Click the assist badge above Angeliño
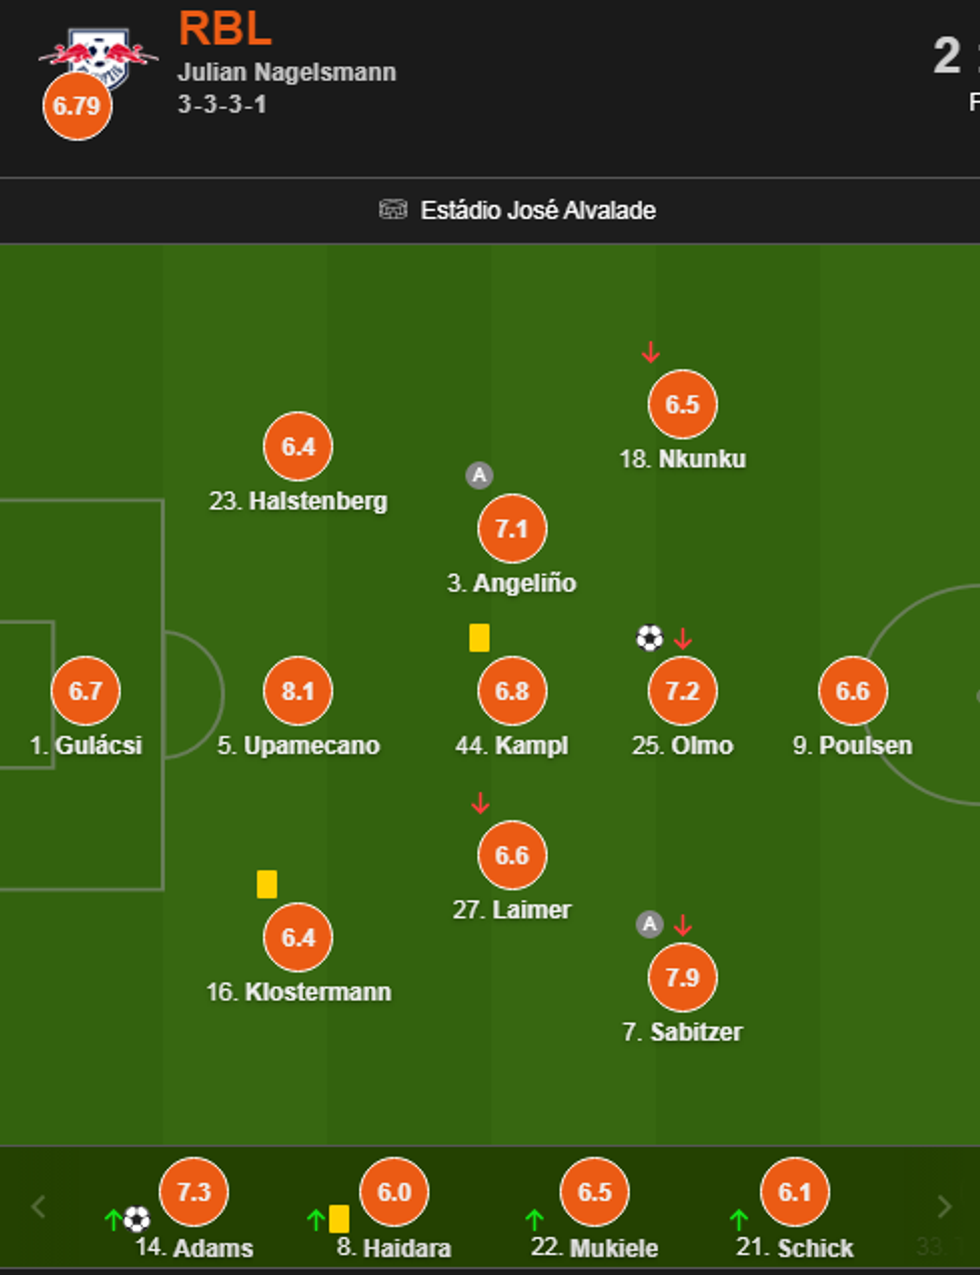 point(479,475)
